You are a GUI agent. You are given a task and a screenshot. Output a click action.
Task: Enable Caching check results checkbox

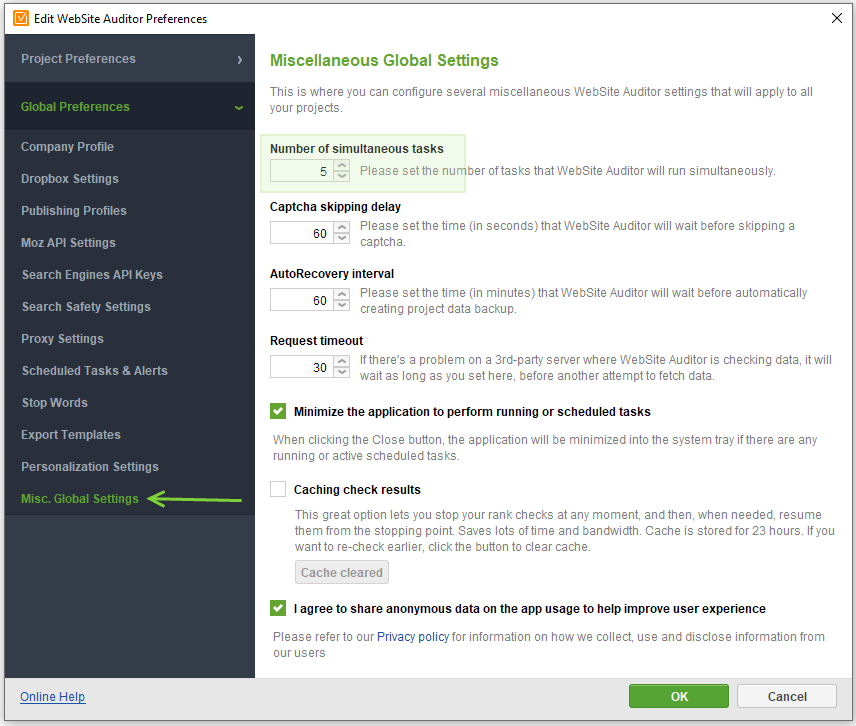click(x=278, y=489)
